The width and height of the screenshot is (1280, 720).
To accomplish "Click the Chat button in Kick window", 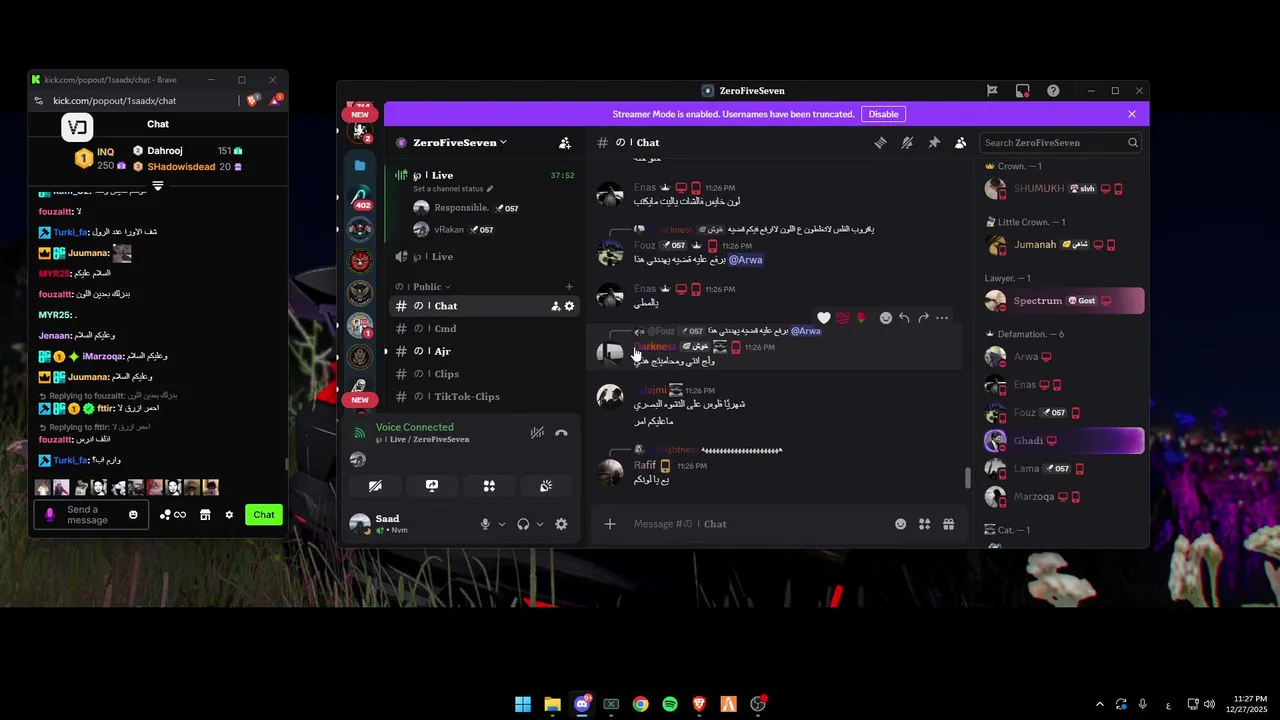I will tap(264, 515).
